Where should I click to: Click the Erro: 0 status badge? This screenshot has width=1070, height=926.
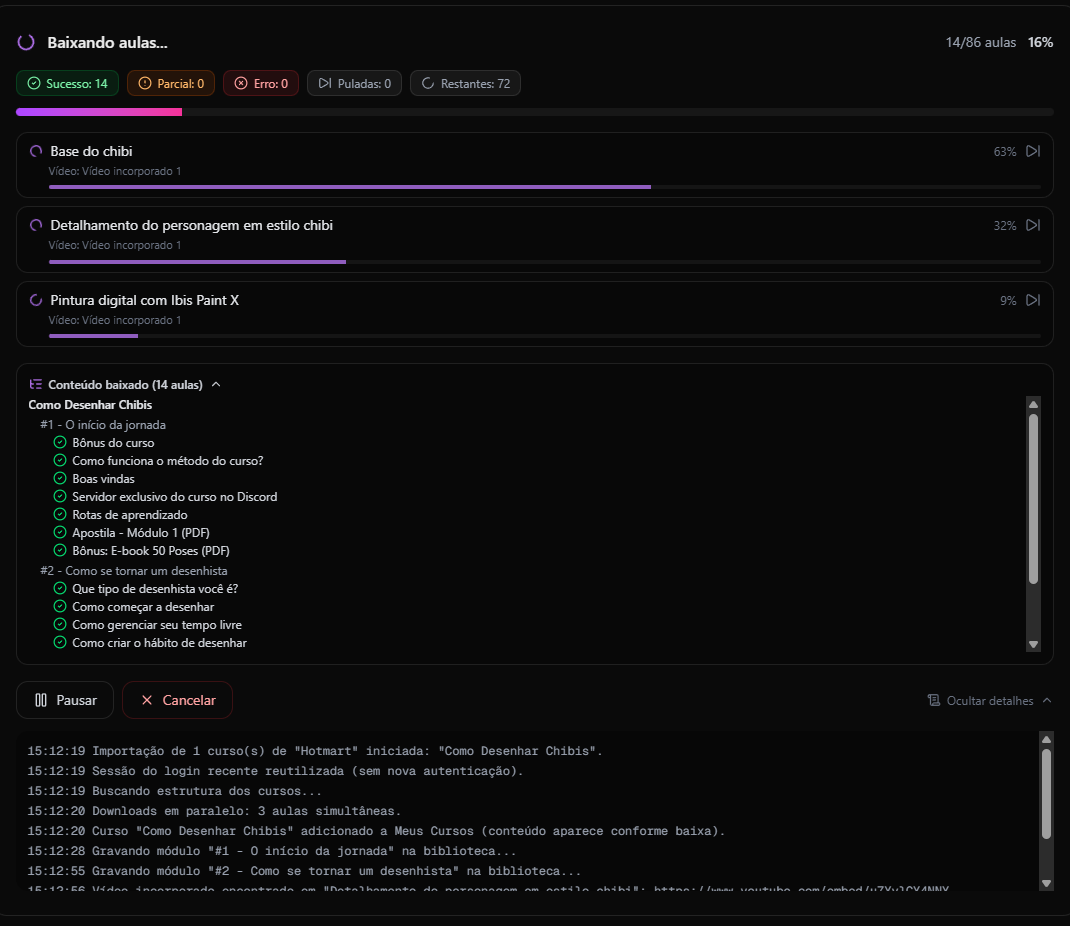click(x=261, y=83)
